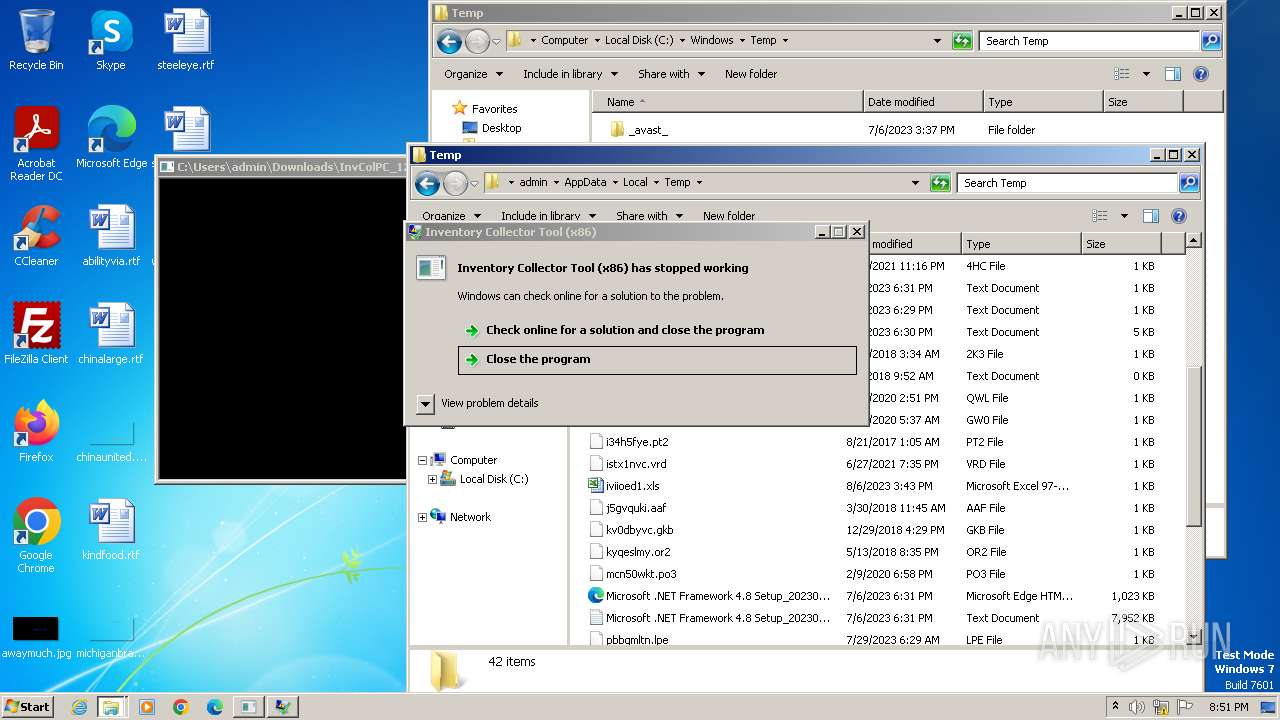
Task: Launch FileZilla Client shortcut
Action: pos(36,334)
